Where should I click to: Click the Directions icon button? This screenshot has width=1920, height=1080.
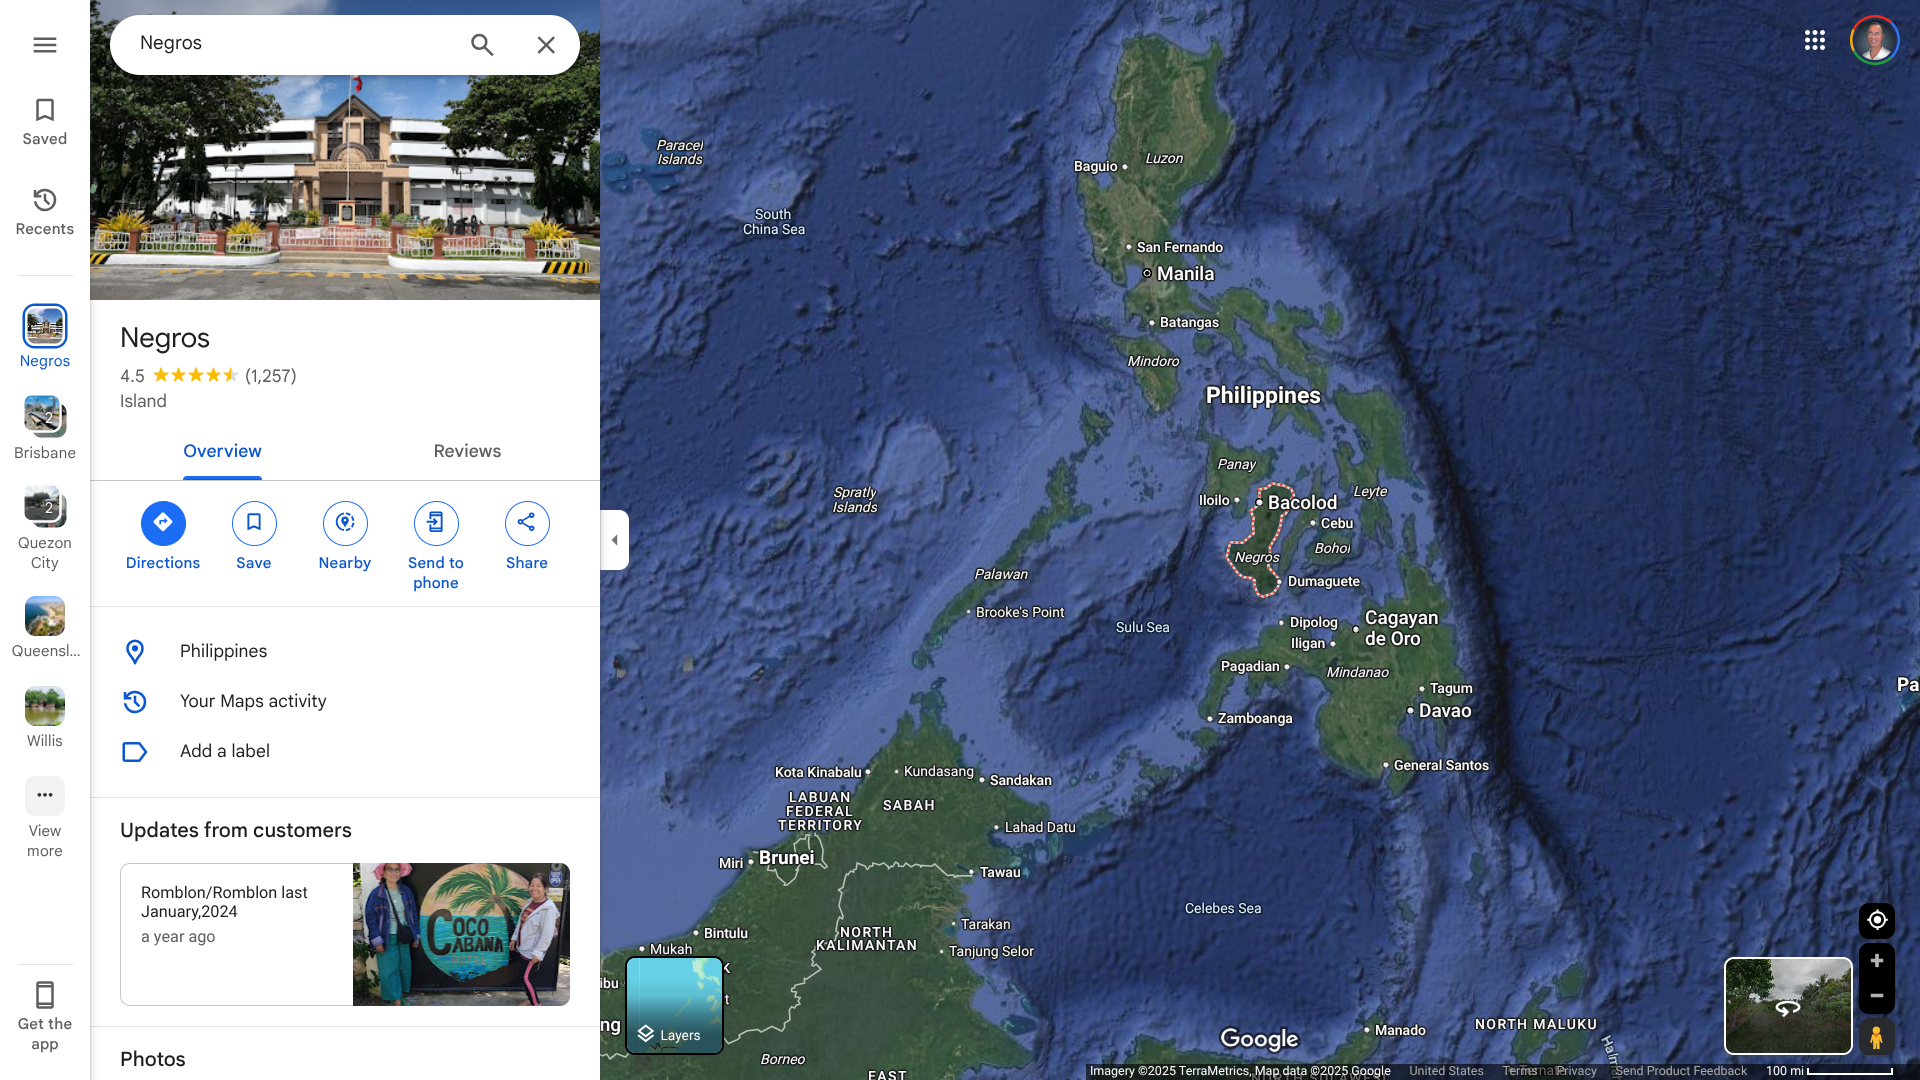tap(163, 523)
